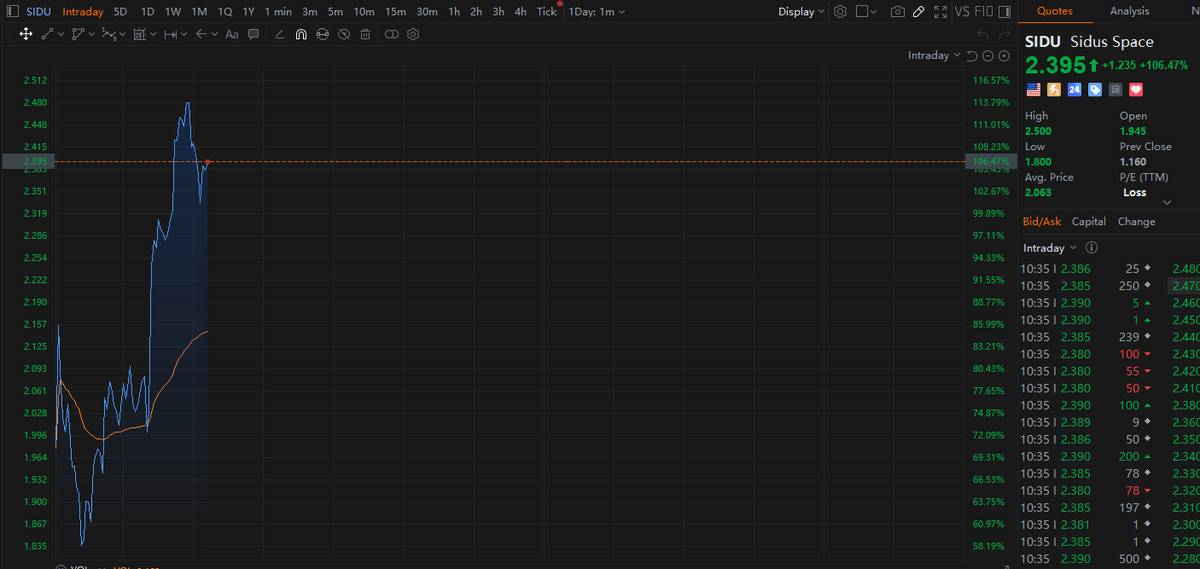Select the measurement projection tool
The image size is (1200, 569).
tap(139, 34)
